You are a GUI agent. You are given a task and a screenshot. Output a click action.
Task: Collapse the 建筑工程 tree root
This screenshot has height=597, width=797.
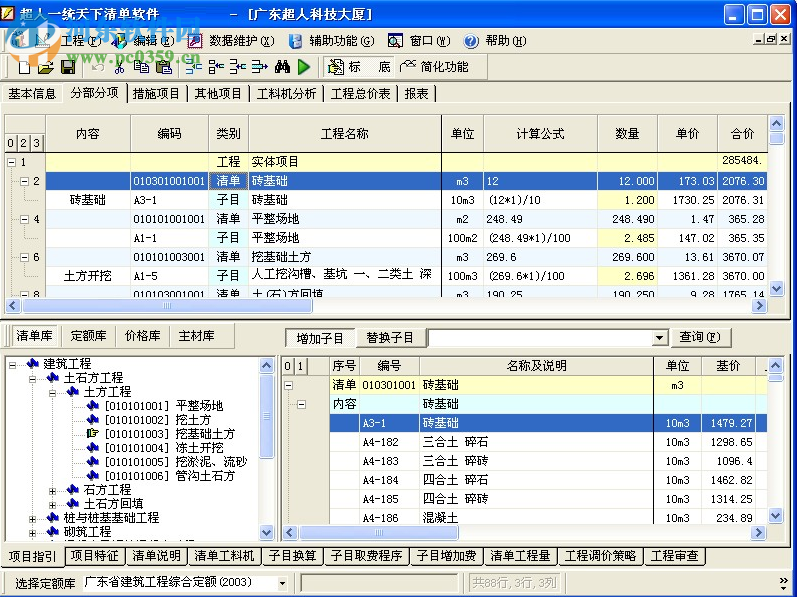(x=12, y=364)
